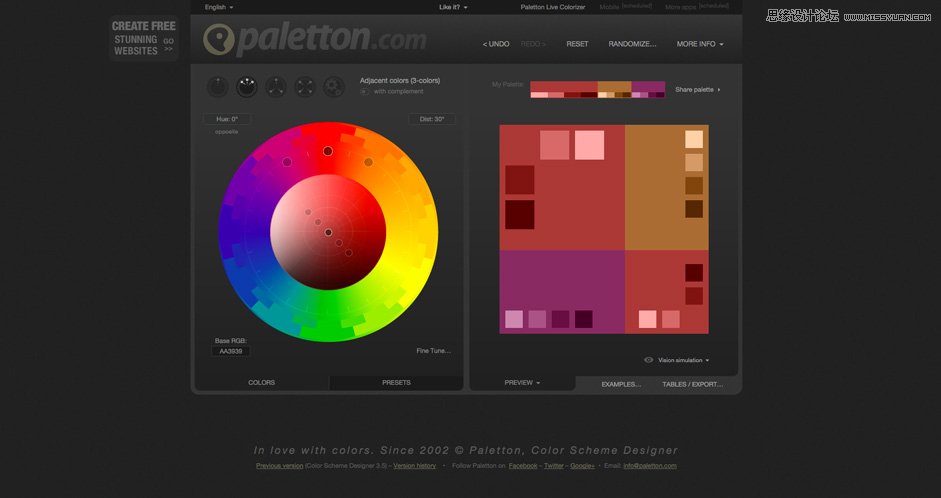
Task: Click the UNDO button
Action: (496, 44)
